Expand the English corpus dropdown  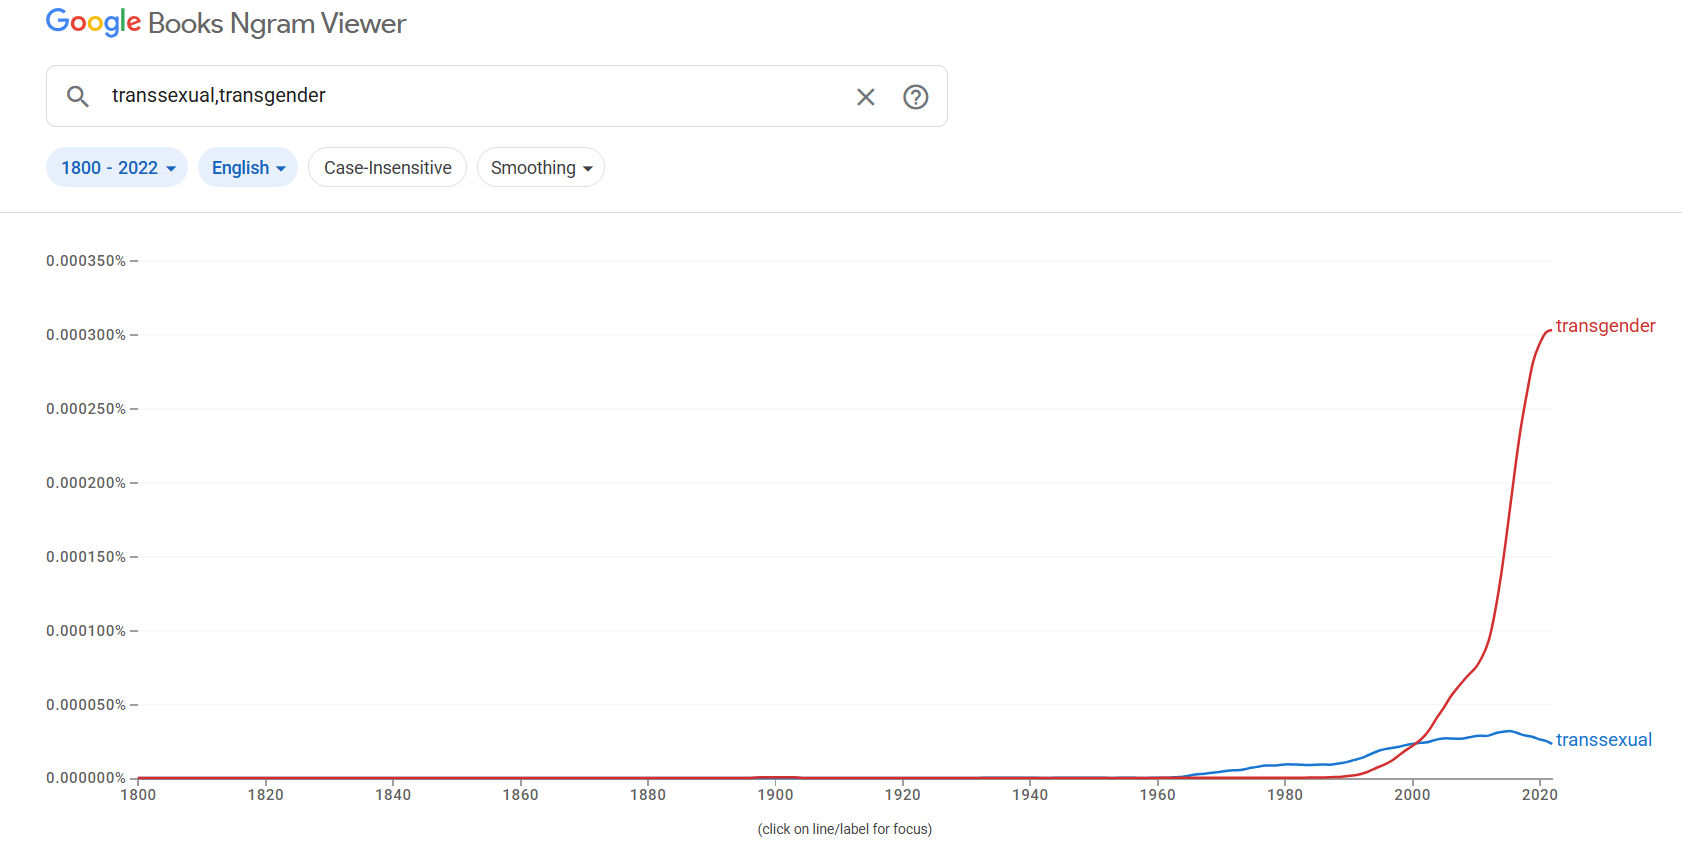tap(248, 168)
